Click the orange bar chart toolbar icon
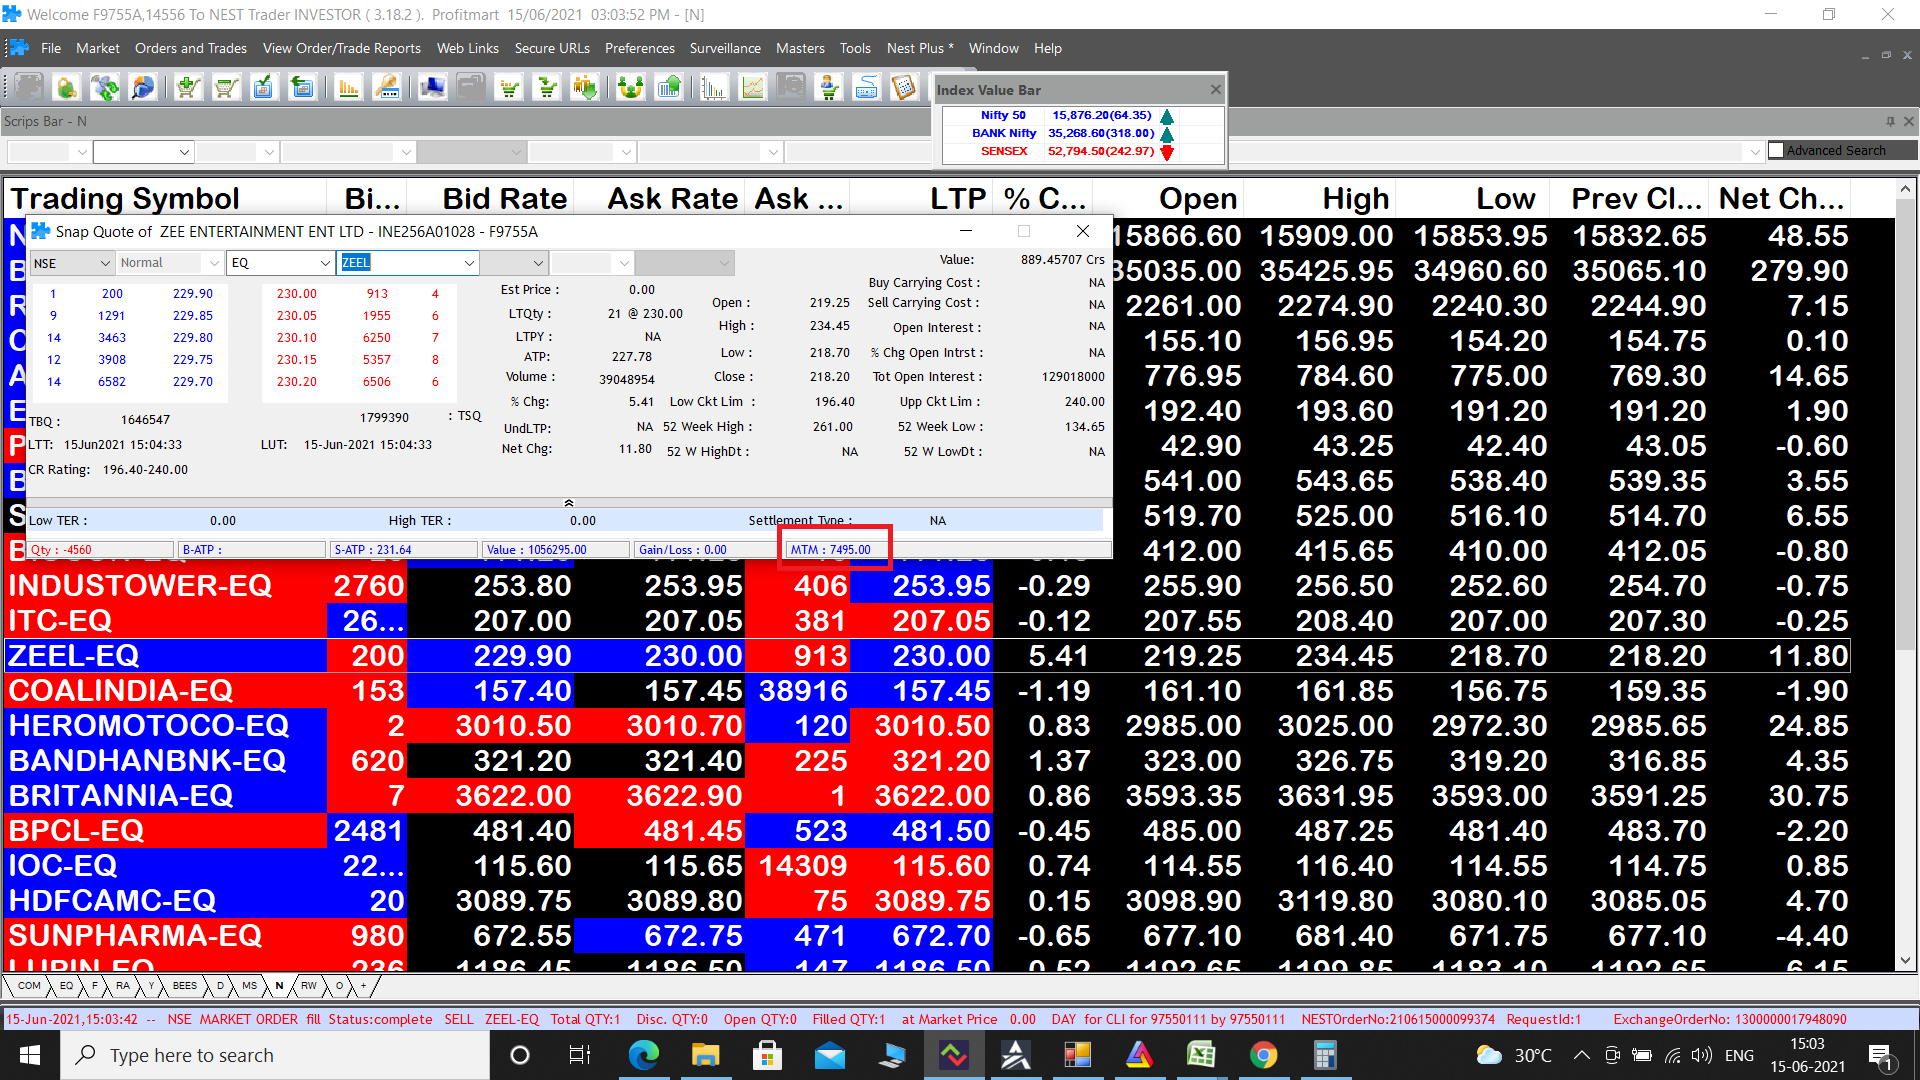Viewport: 1920px width, 1080px height. click(349, 88)
